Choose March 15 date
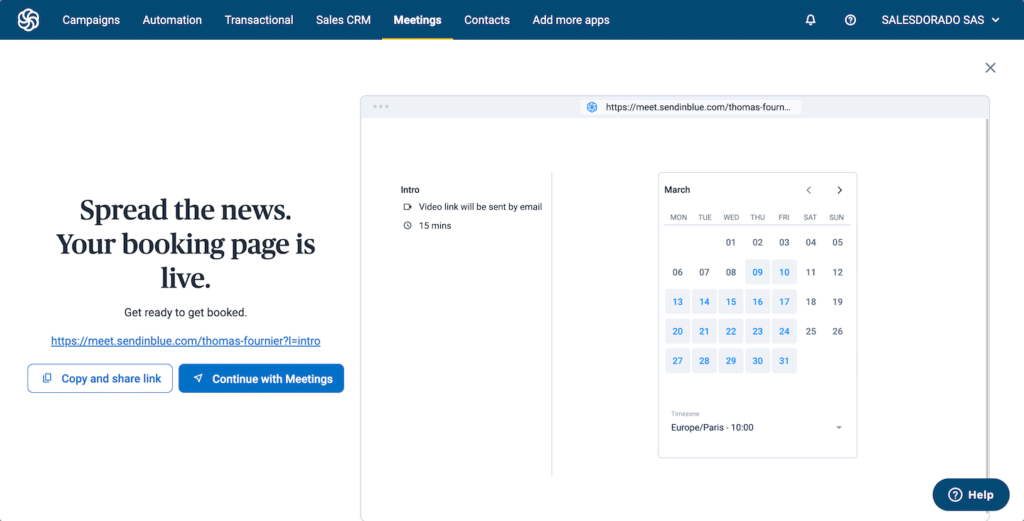 click(731, 302)
